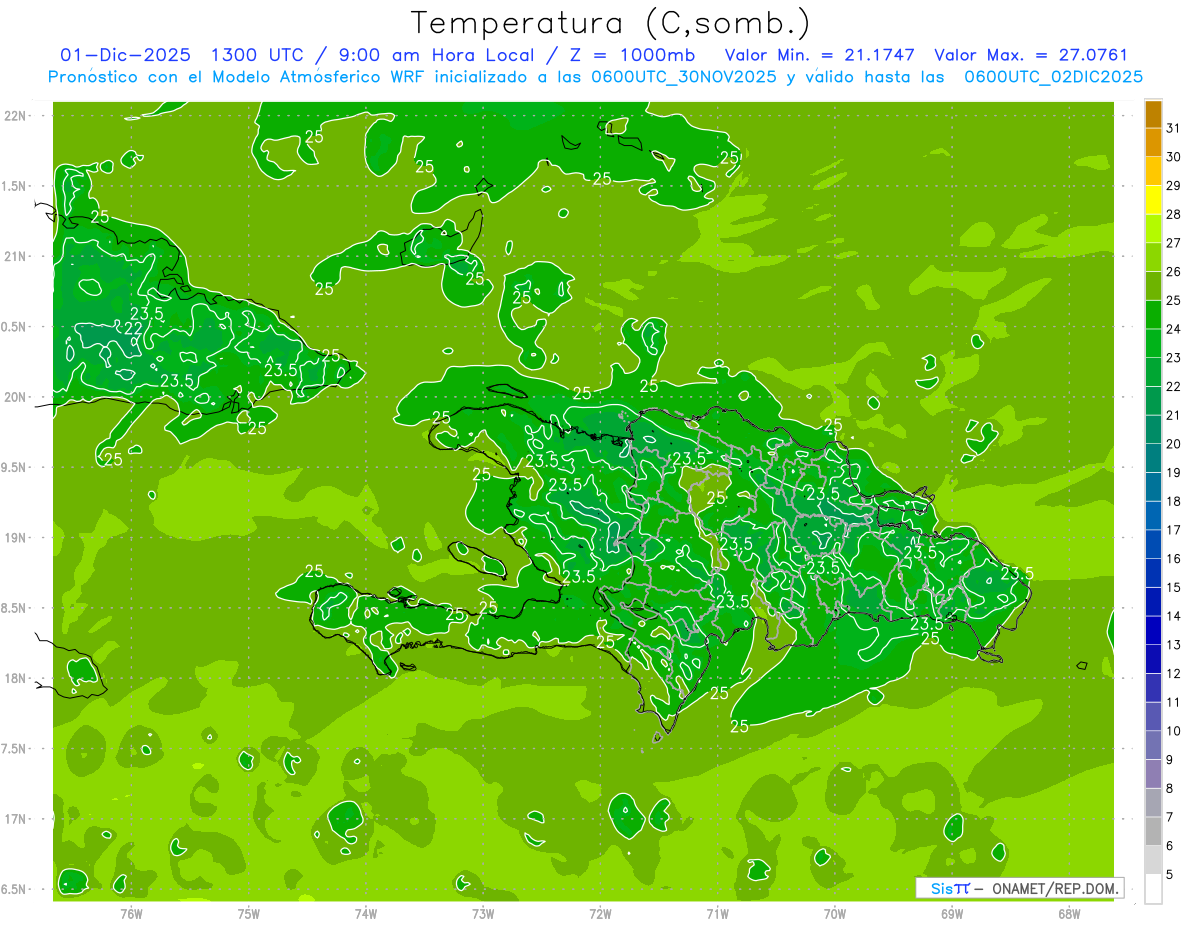Click the 75W longitude axis label
The image size is (1200, 927).
[x=248, y=913]
